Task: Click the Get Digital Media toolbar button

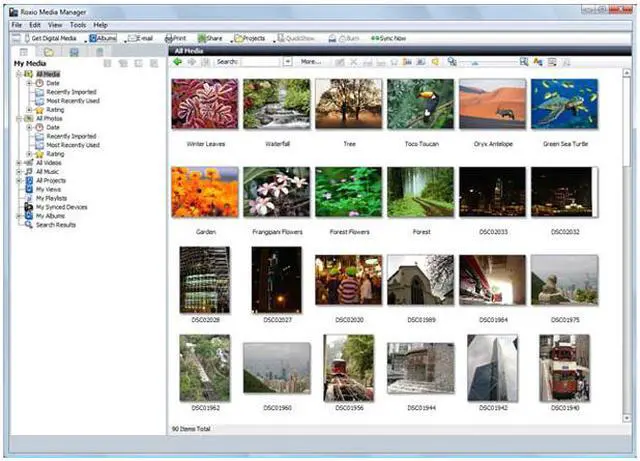Action: [48, 38]
